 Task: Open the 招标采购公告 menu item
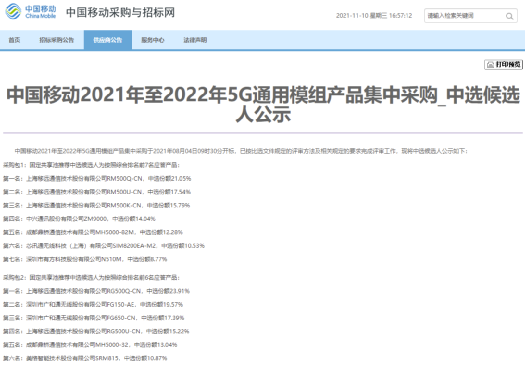point(57,40)
